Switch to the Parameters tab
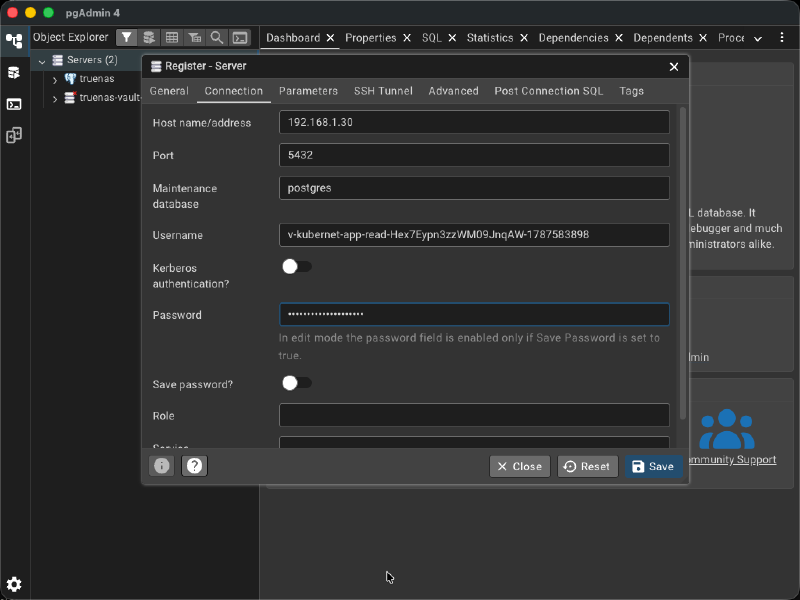 click(308, 91)
